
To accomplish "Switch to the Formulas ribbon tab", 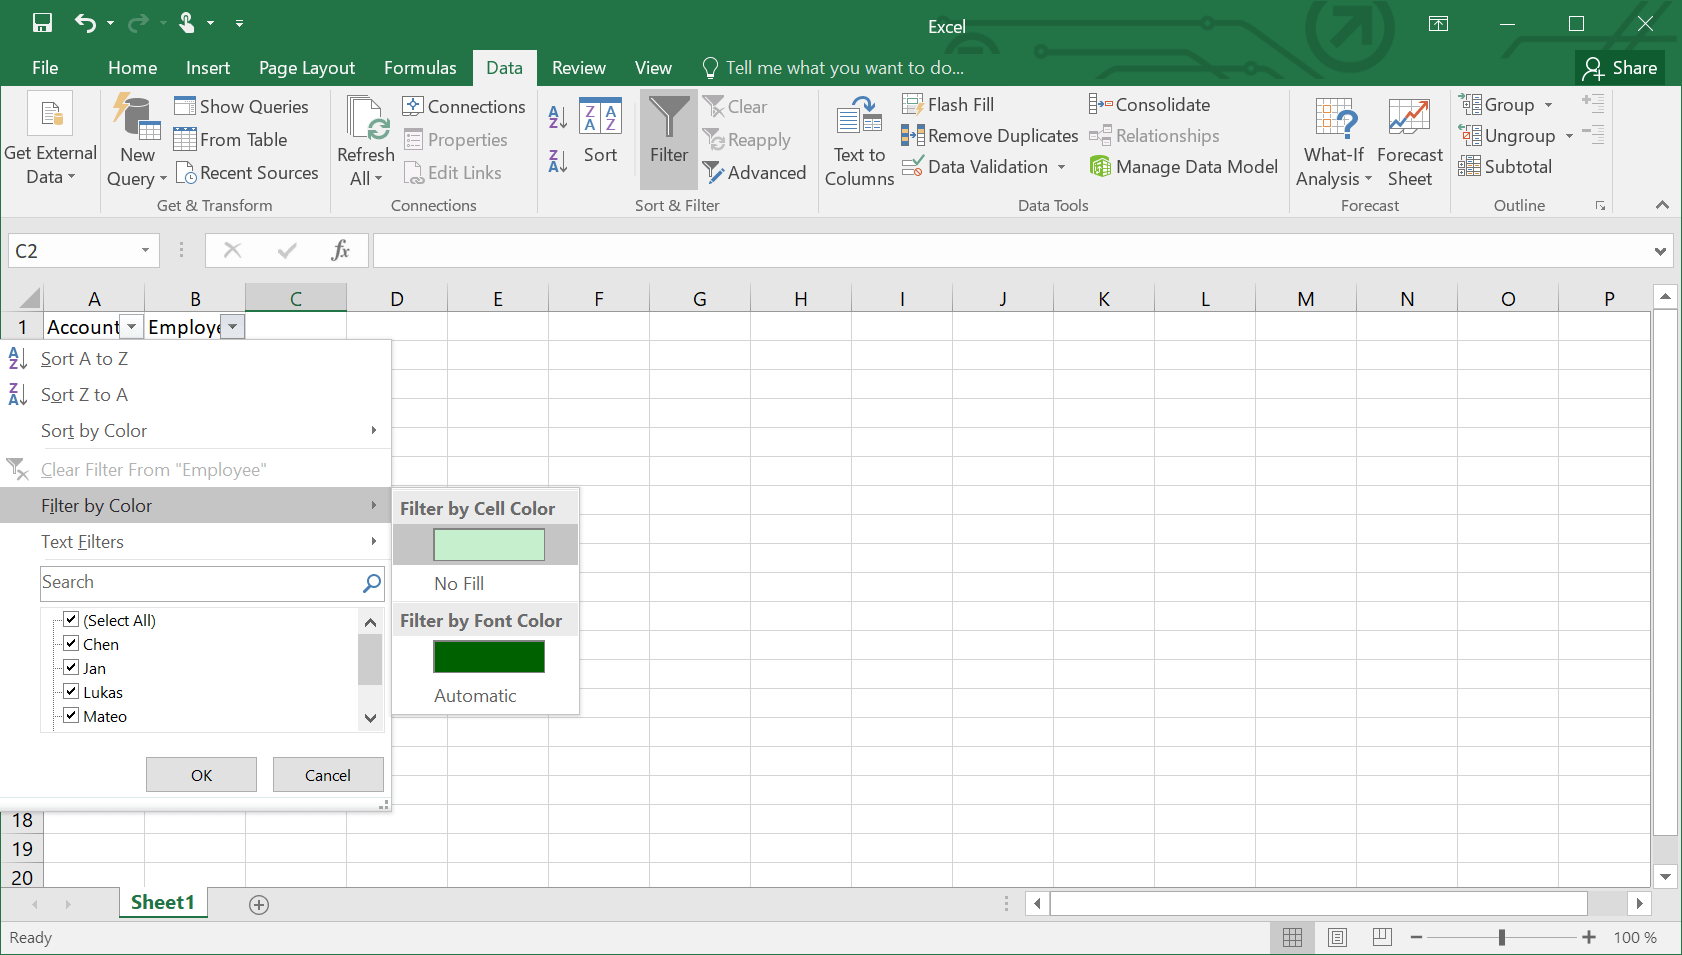I will (x=420, y=67).
